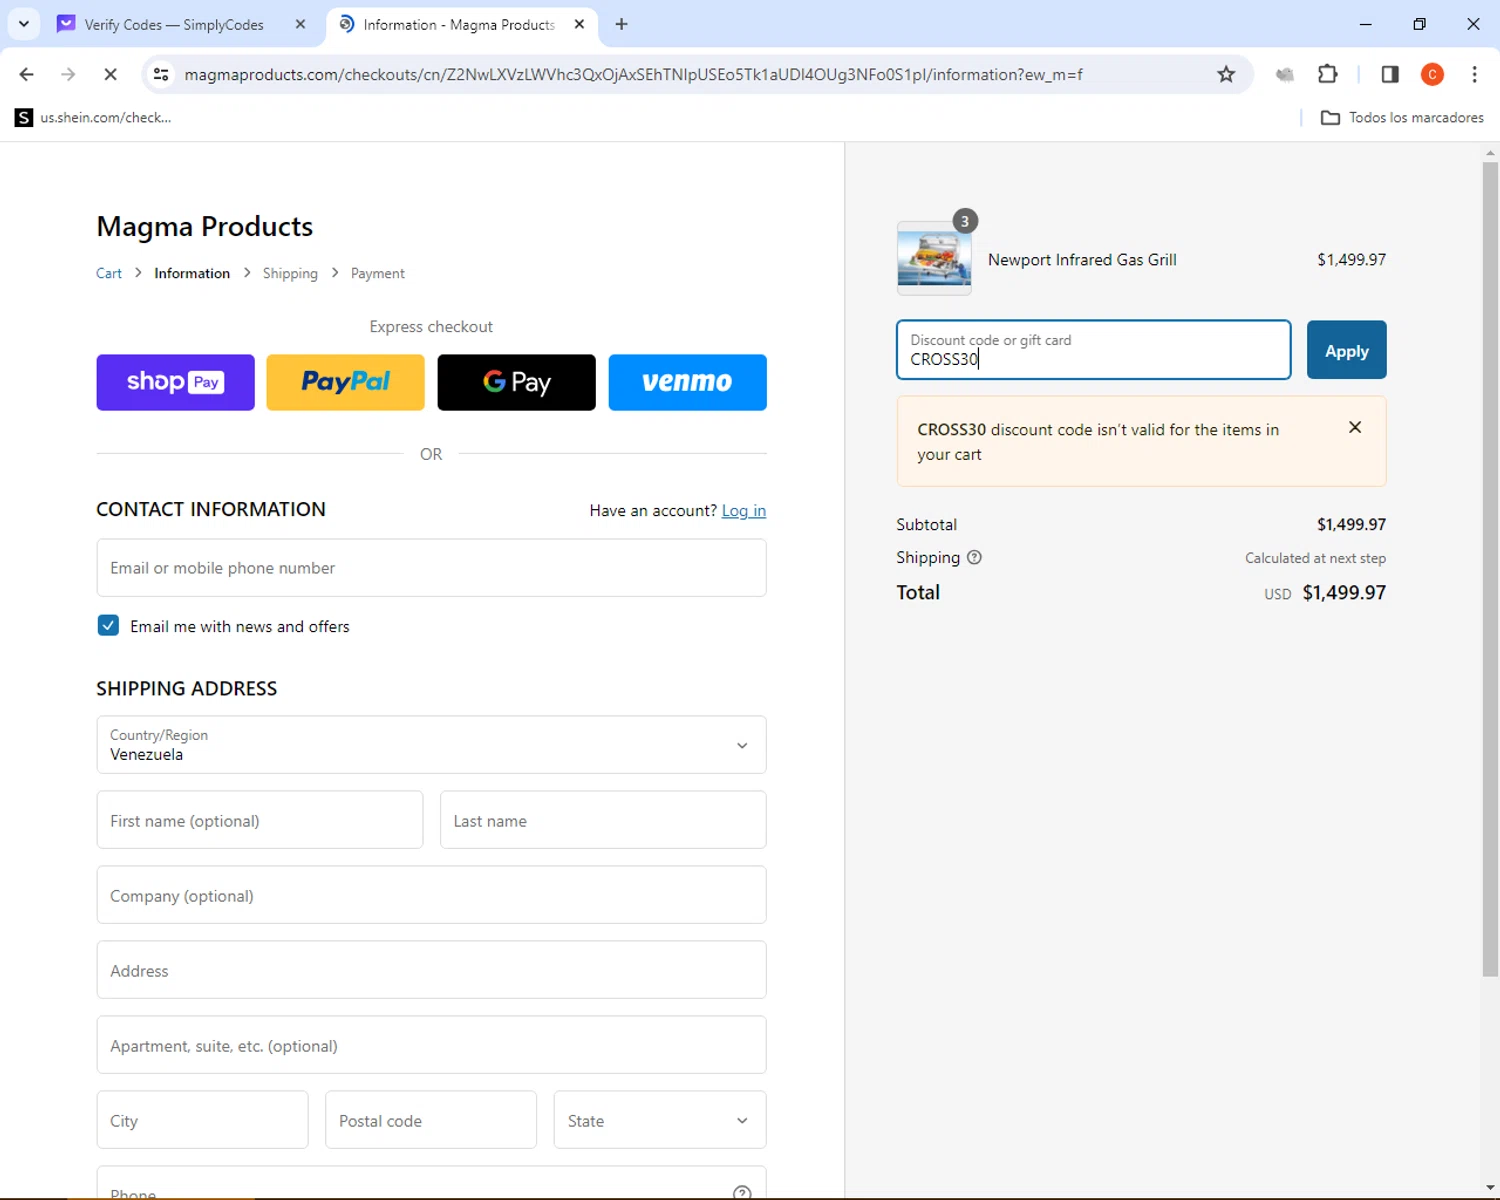Focus the Address field

431,970
